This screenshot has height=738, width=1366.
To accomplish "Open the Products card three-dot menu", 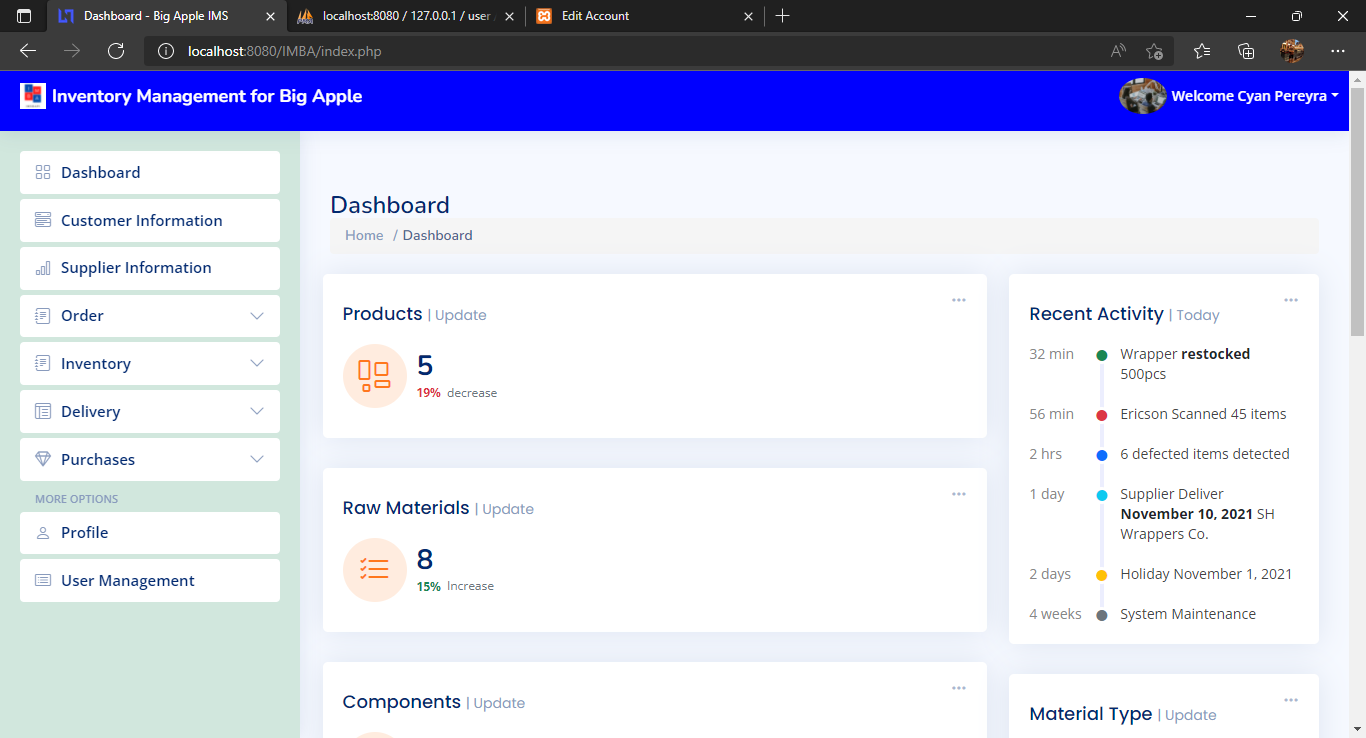I will pyautogui.click(x=958, y=300).
